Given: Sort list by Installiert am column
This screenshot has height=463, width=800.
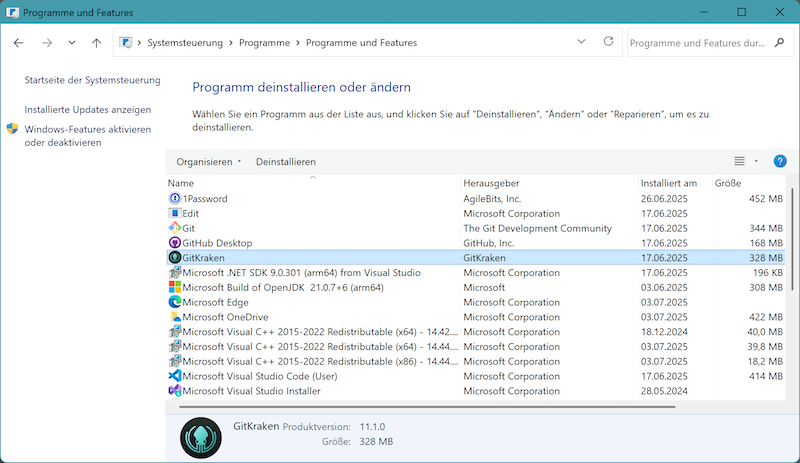Looking at the screenshot, I should coord(675,183).
